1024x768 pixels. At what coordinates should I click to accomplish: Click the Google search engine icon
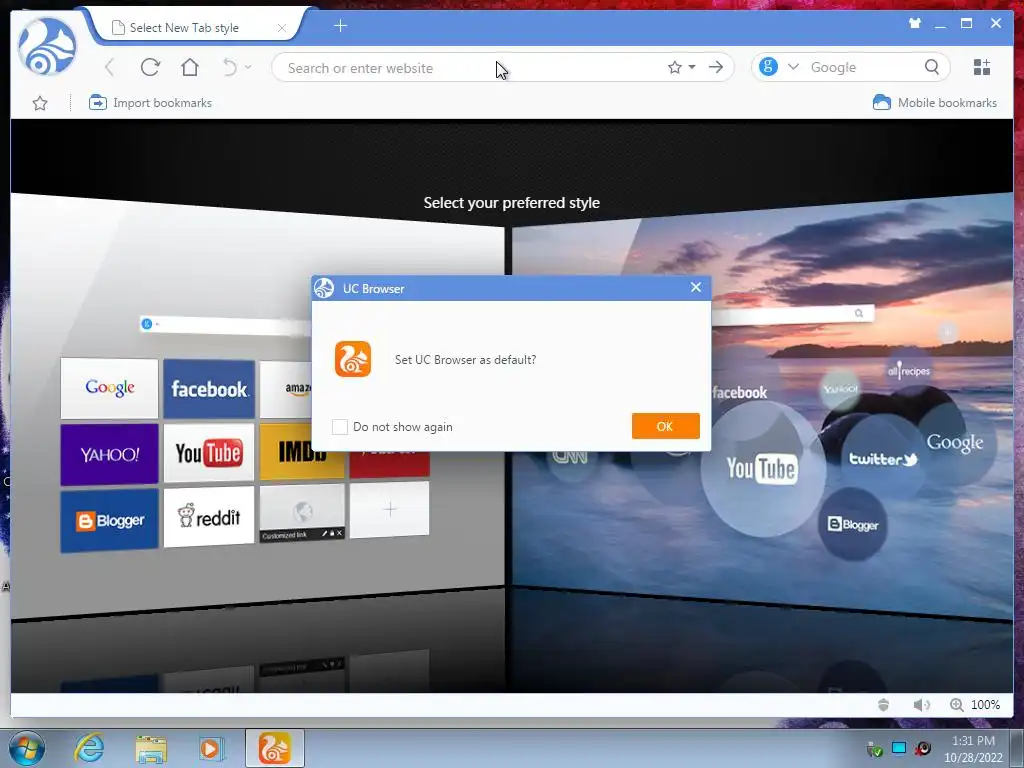(769, 67)
